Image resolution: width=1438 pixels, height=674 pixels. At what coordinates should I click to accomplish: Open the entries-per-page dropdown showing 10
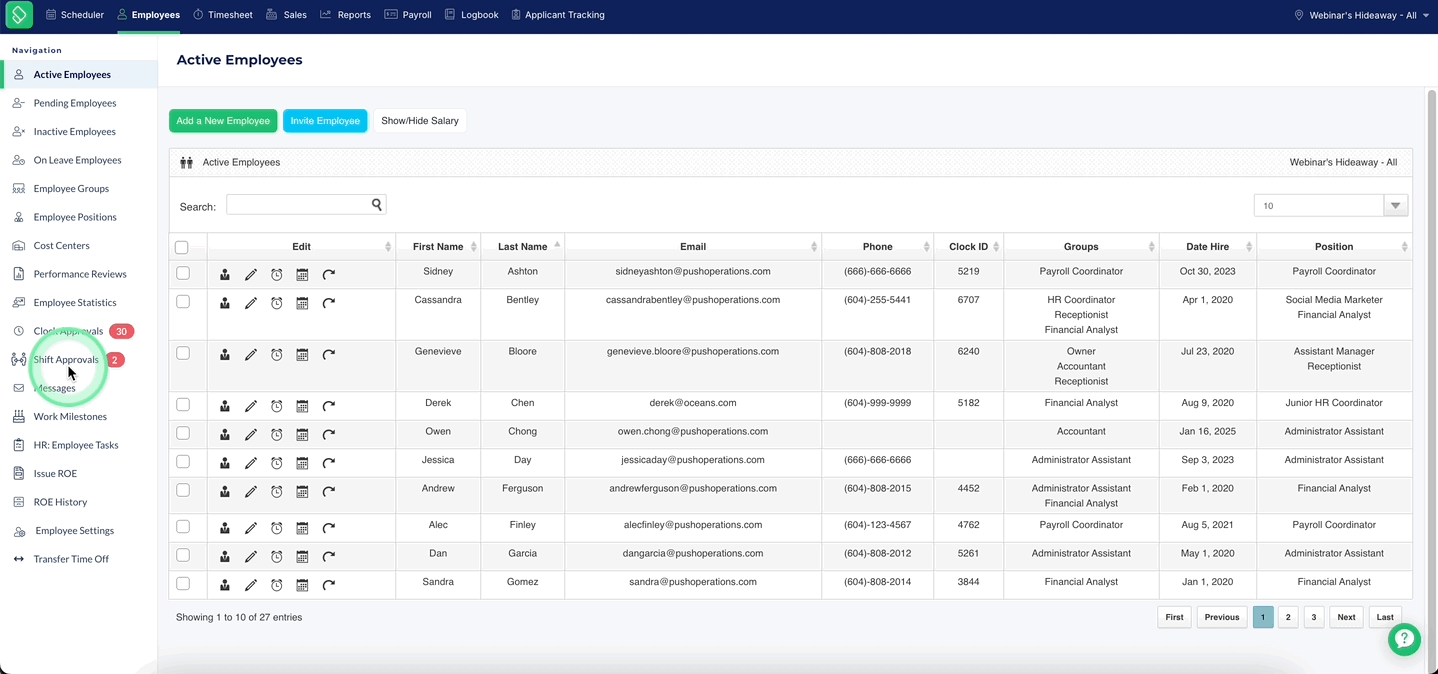pyautogui.click(x=1331, y=205)
